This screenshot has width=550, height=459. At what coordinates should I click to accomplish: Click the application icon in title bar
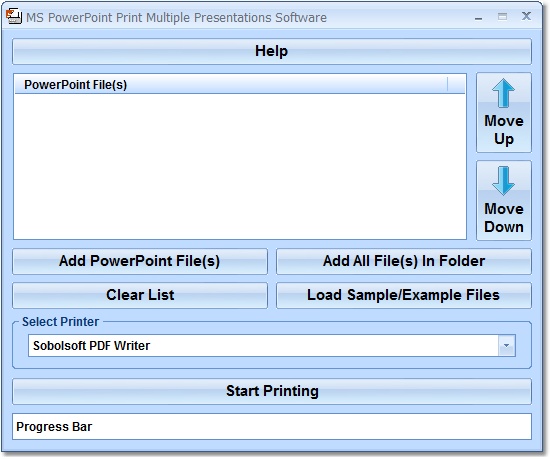[14, 16]
